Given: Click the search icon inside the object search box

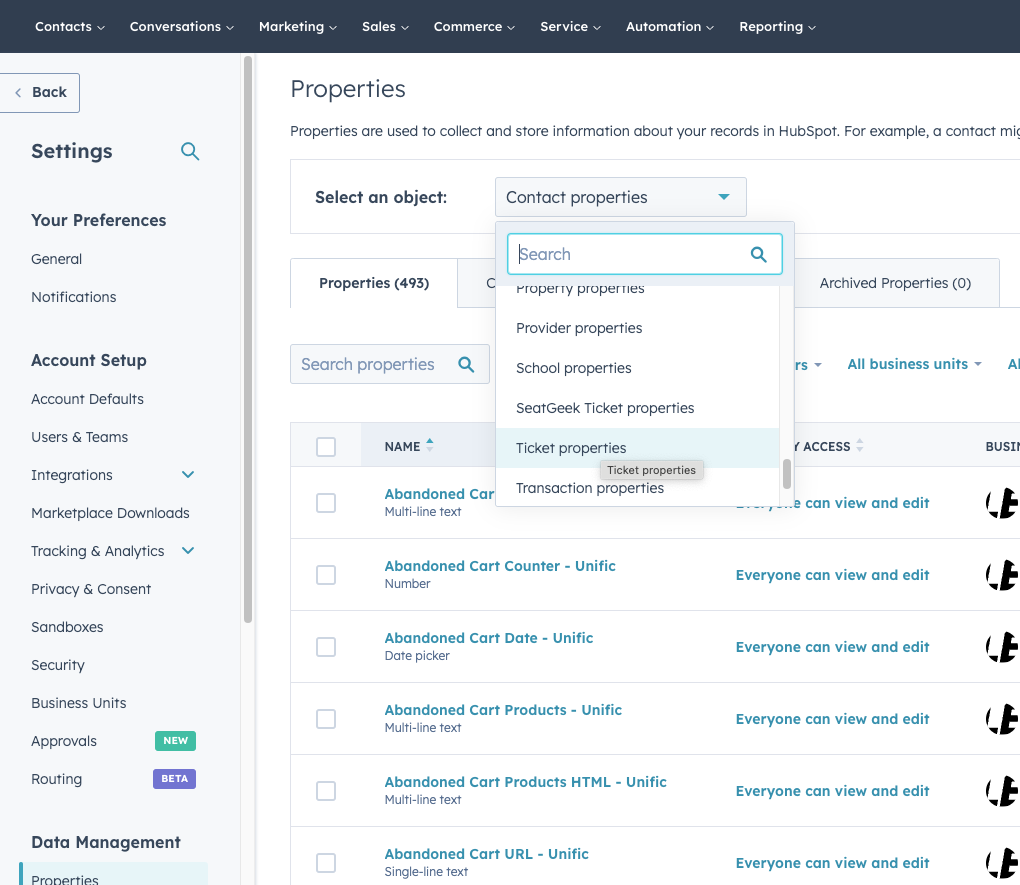Looking at the screenshot, I should (759, 255).
